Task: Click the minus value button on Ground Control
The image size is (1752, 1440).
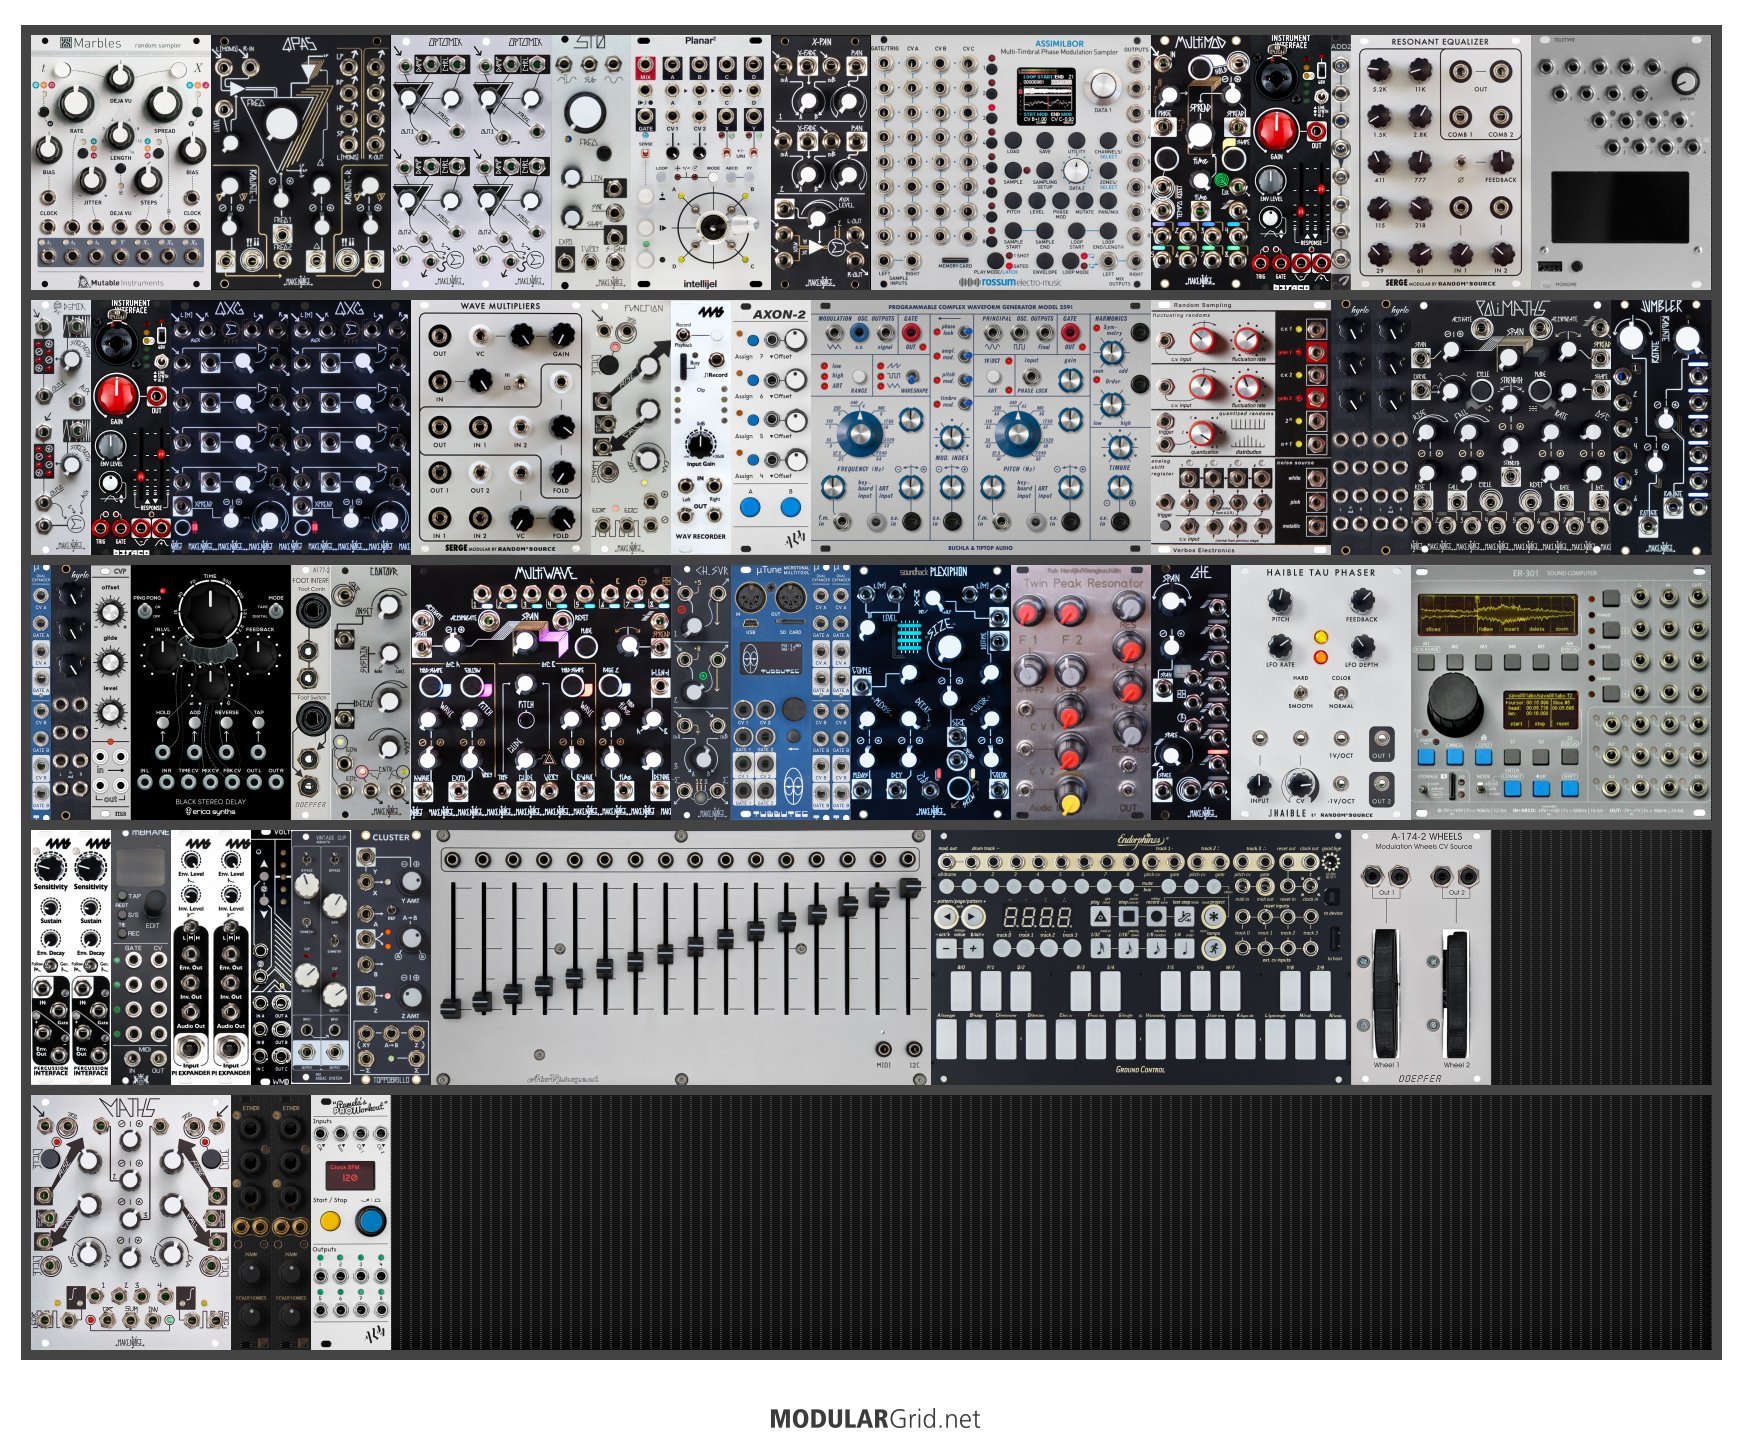Action: (946, 947)
